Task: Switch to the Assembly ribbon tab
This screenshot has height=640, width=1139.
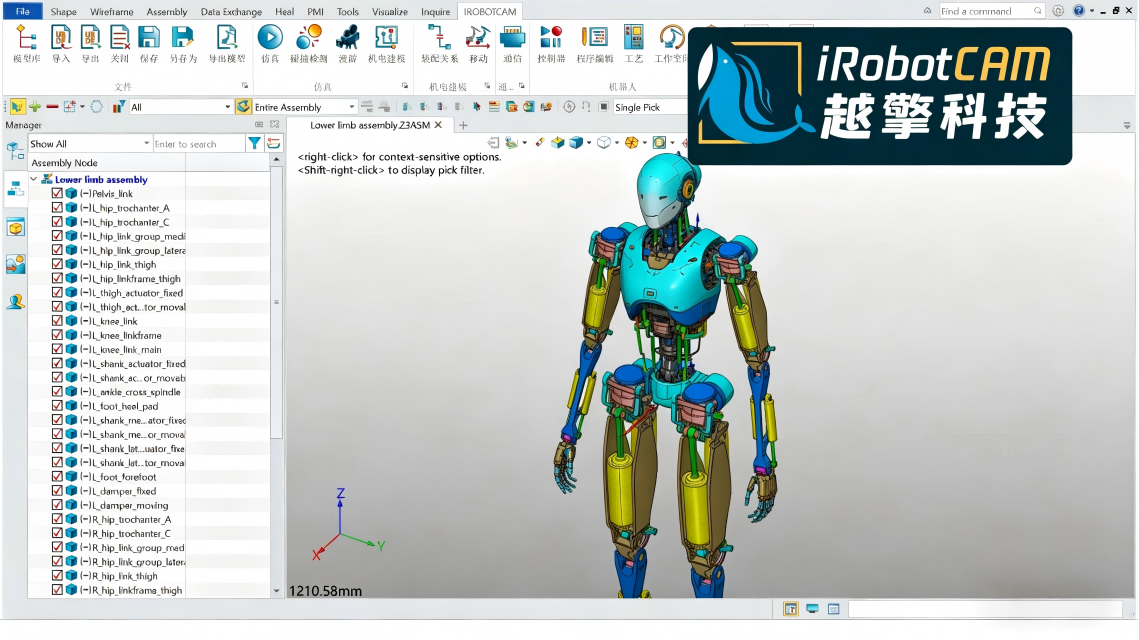Action: (167, 12)
